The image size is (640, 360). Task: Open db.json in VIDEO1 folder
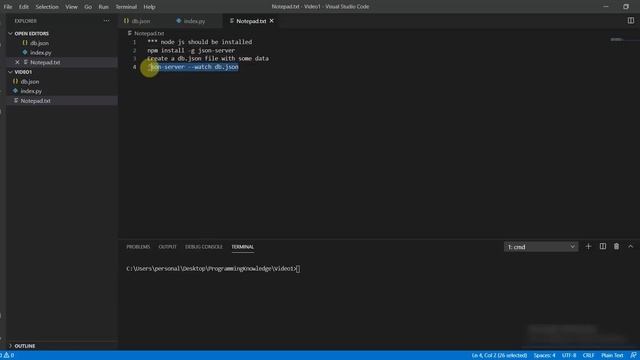[30, 82]
